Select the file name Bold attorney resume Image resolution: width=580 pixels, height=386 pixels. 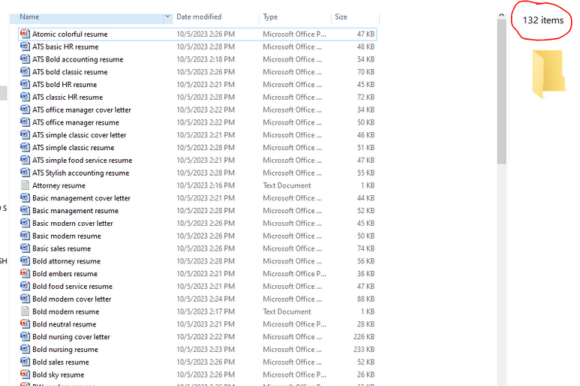coord(66,261)
